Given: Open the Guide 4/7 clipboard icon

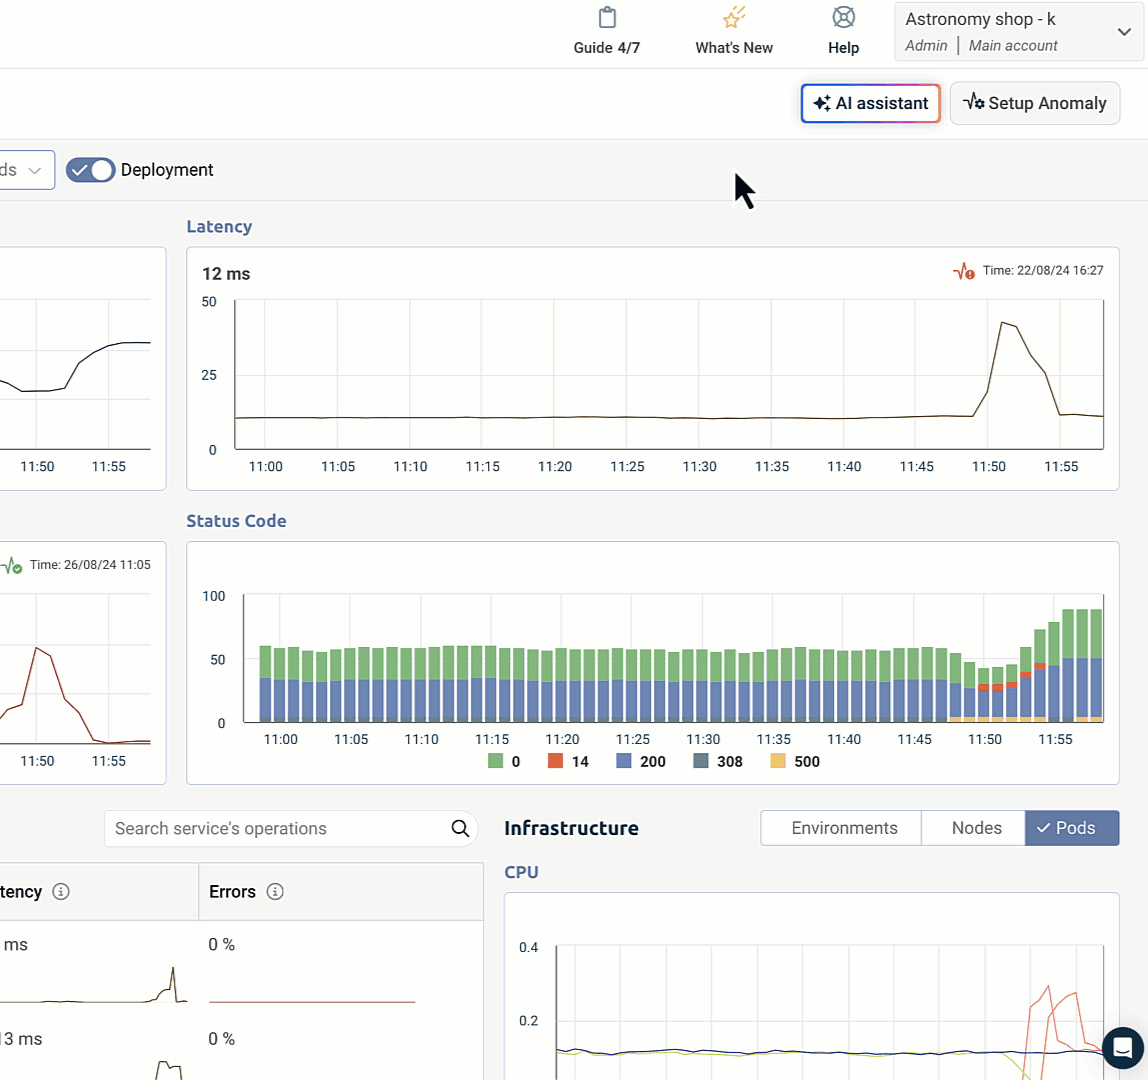Looking at the screenshot, I should point(607,18).
